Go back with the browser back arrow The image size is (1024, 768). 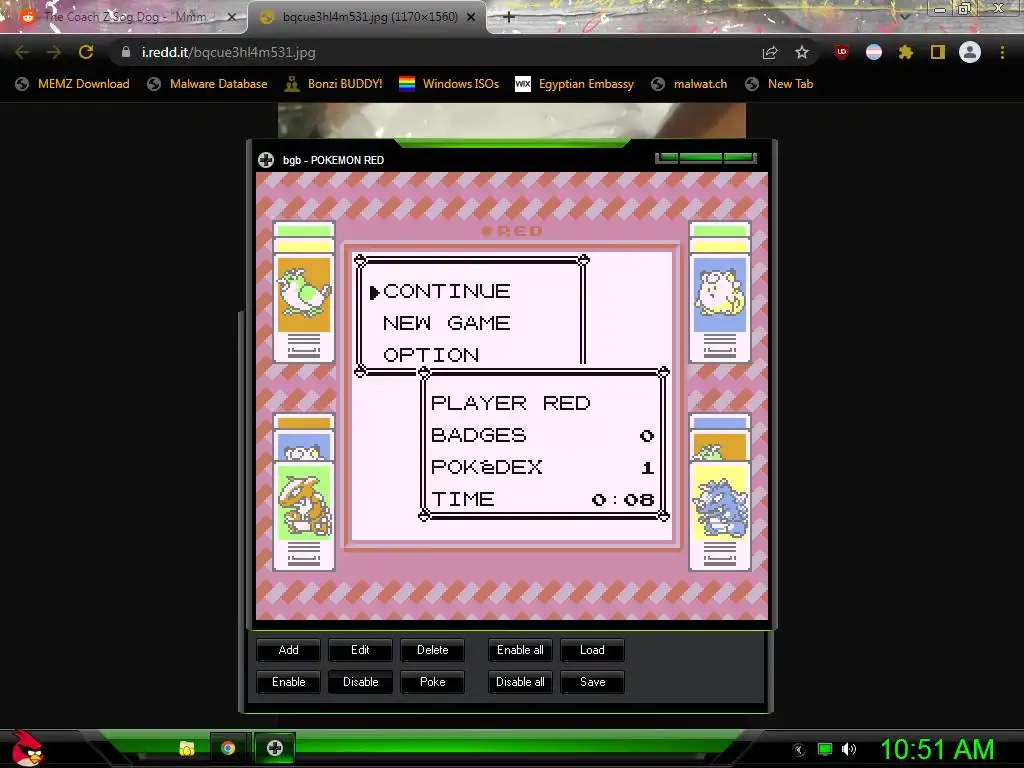pyautogui.click(x=22, y=52)
